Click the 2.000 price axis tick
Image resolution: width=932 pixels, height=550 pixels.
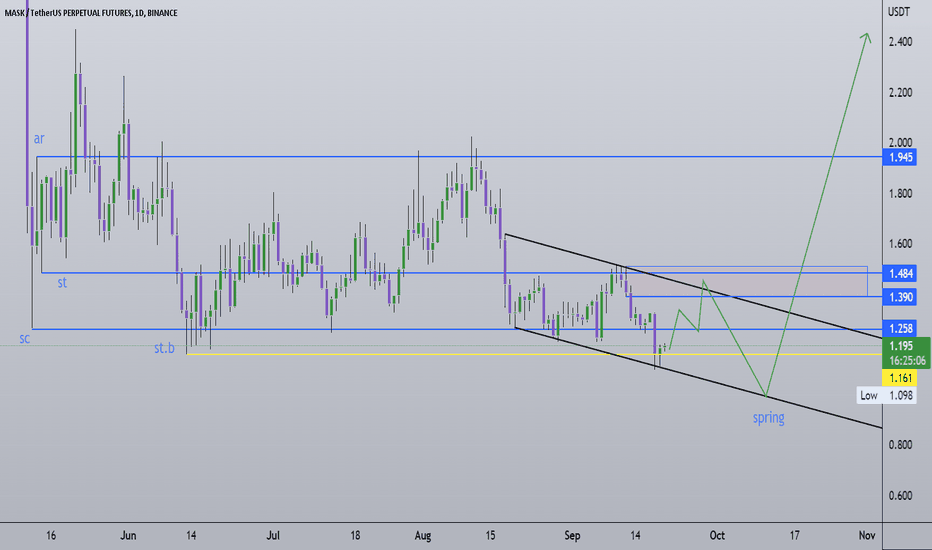[x=900, y=142]
